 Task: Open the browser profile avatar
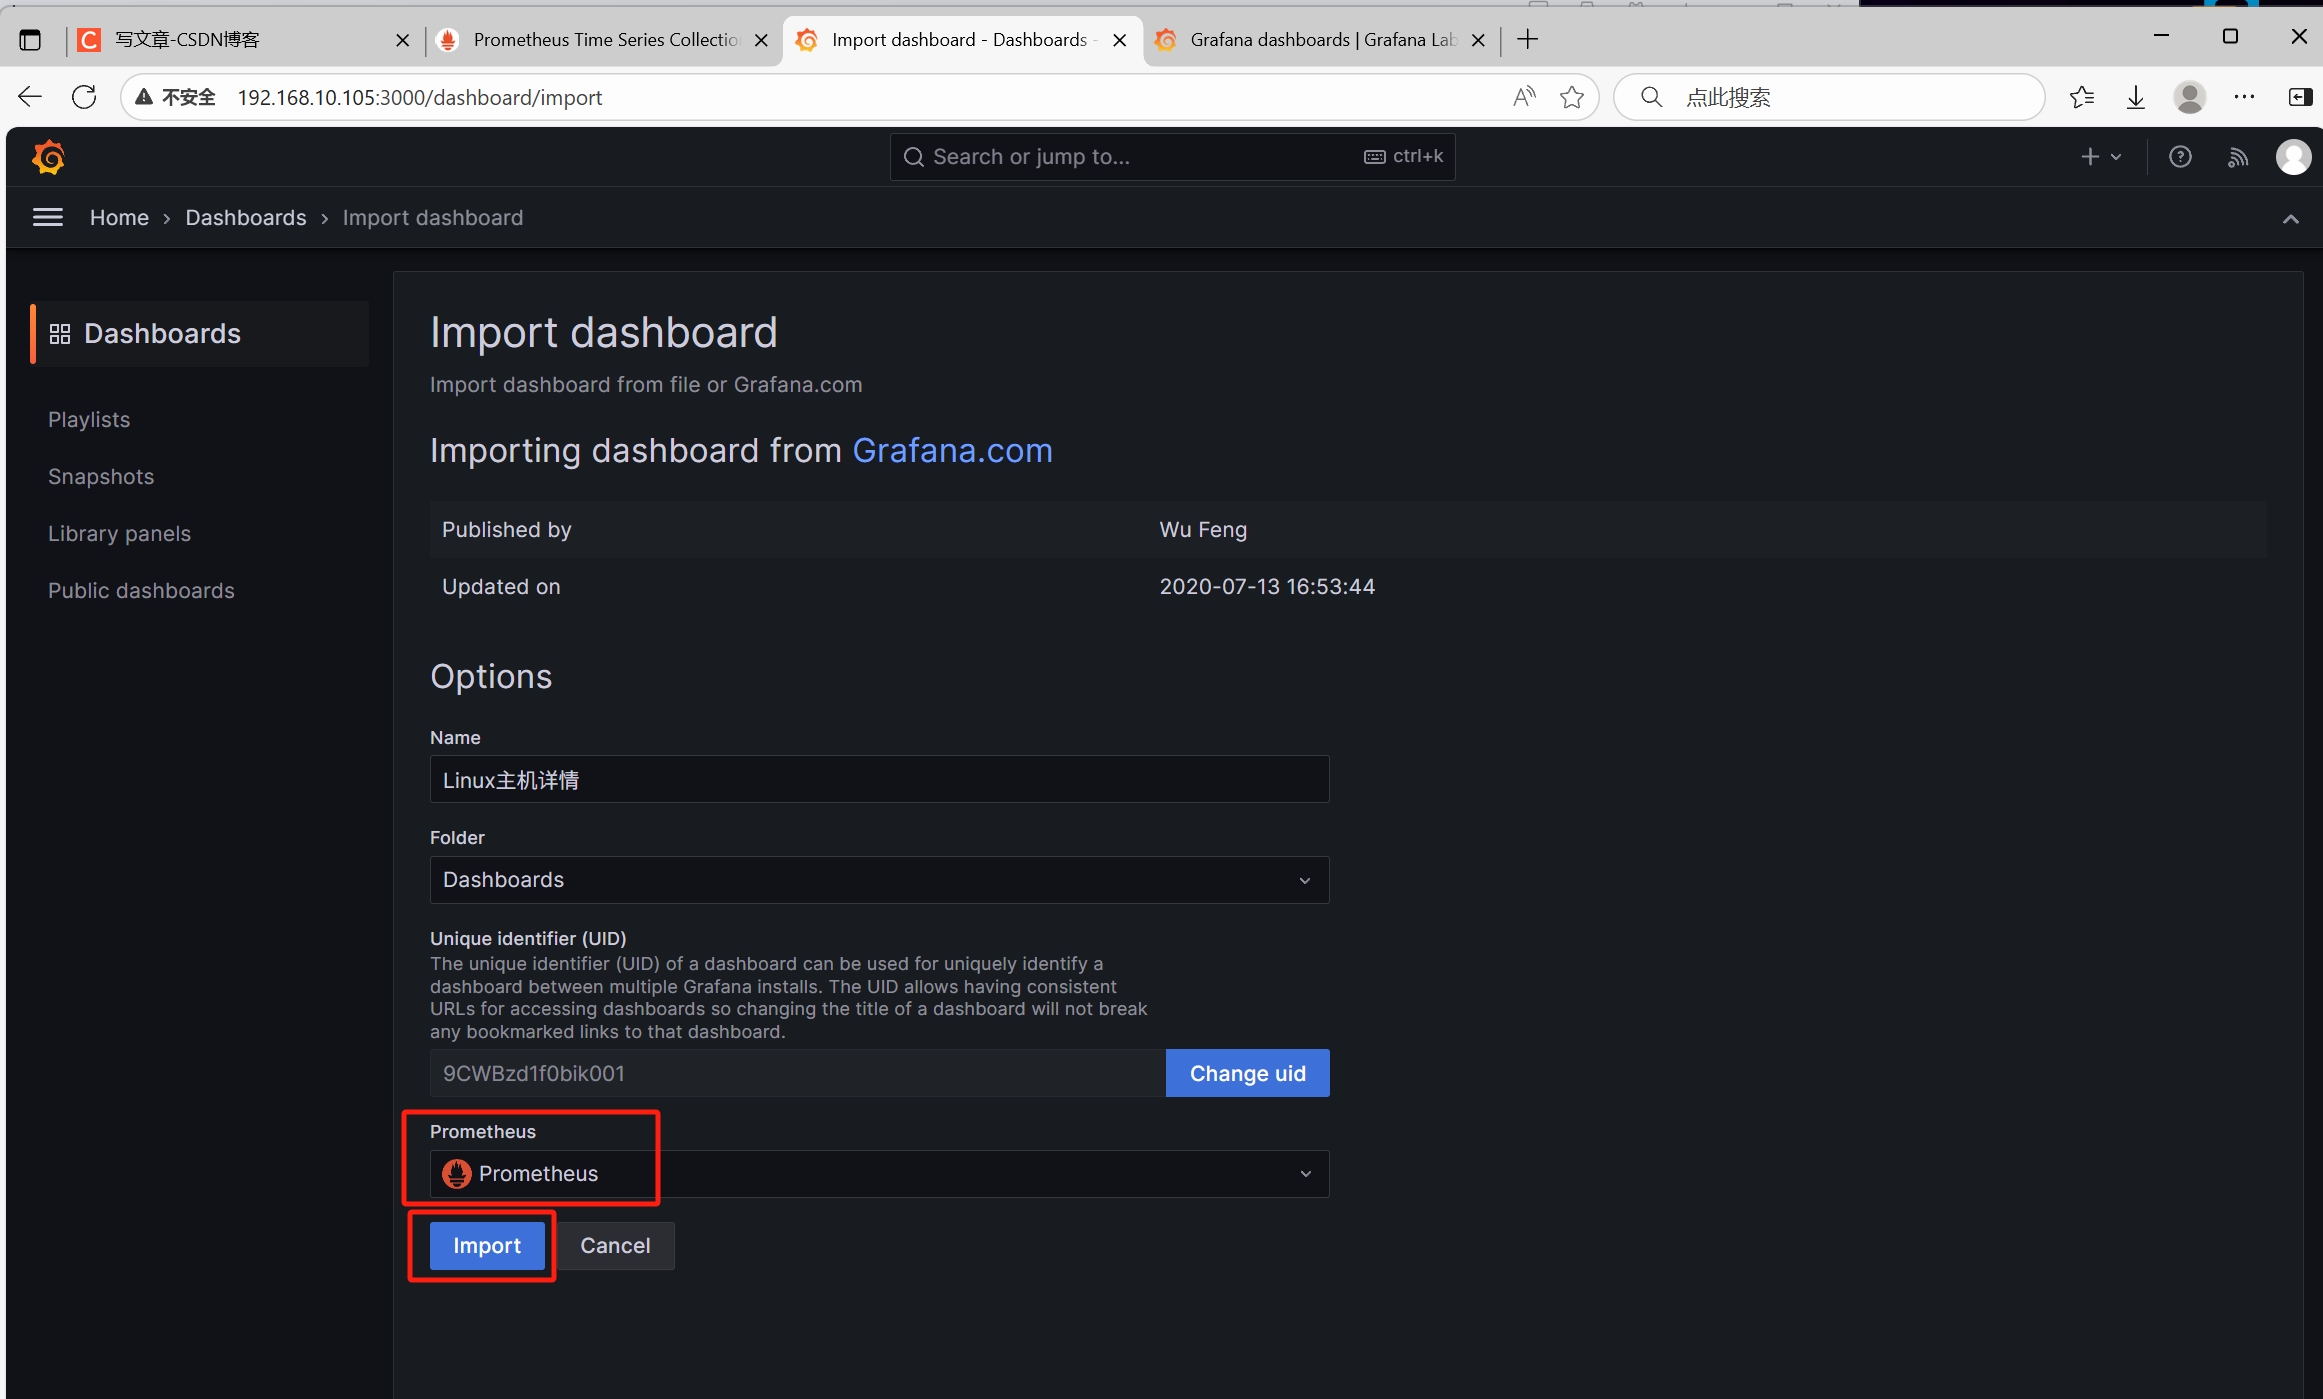tap(2190, 97)
